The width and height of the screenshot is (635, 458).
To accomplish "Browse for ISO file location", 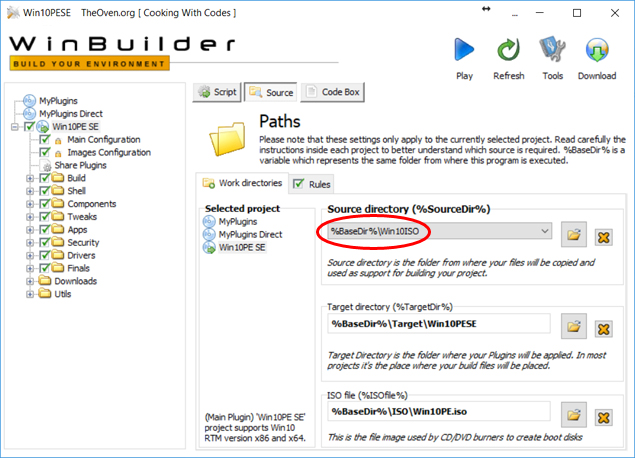I will [574, 415].
